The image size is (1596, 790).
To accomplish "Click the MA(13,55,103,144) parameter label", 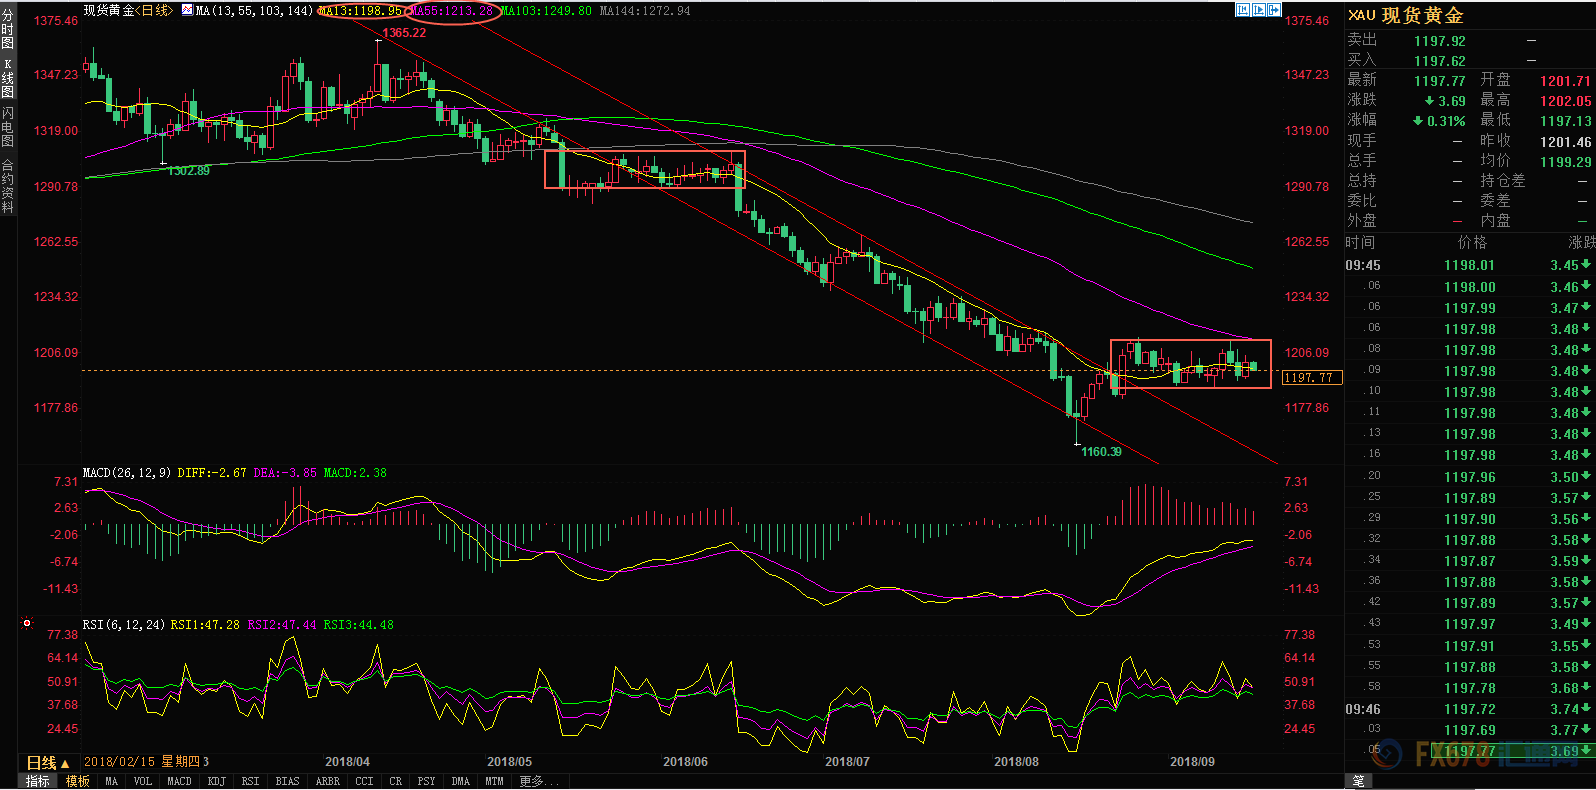I will click(254, 10).
